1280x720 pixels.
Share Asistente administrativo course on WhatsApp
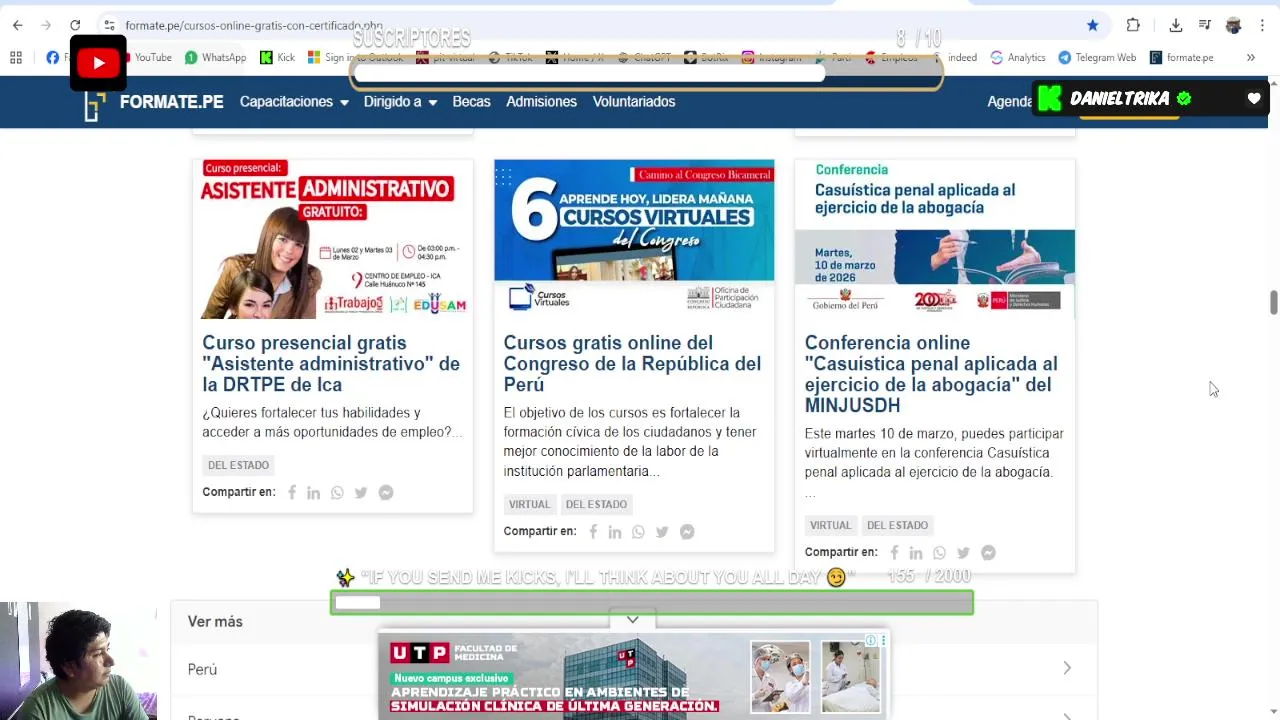click(337, 493)
